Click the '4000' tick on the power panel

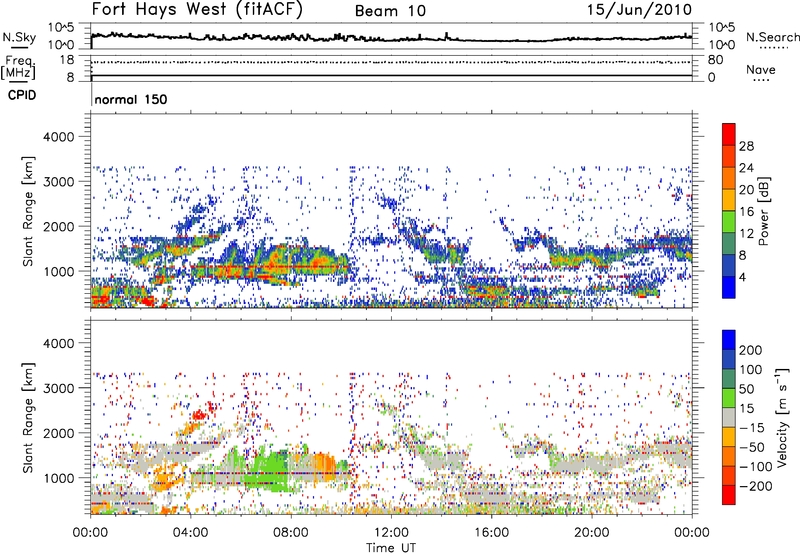pyautogui.click(x=58, y=137)
